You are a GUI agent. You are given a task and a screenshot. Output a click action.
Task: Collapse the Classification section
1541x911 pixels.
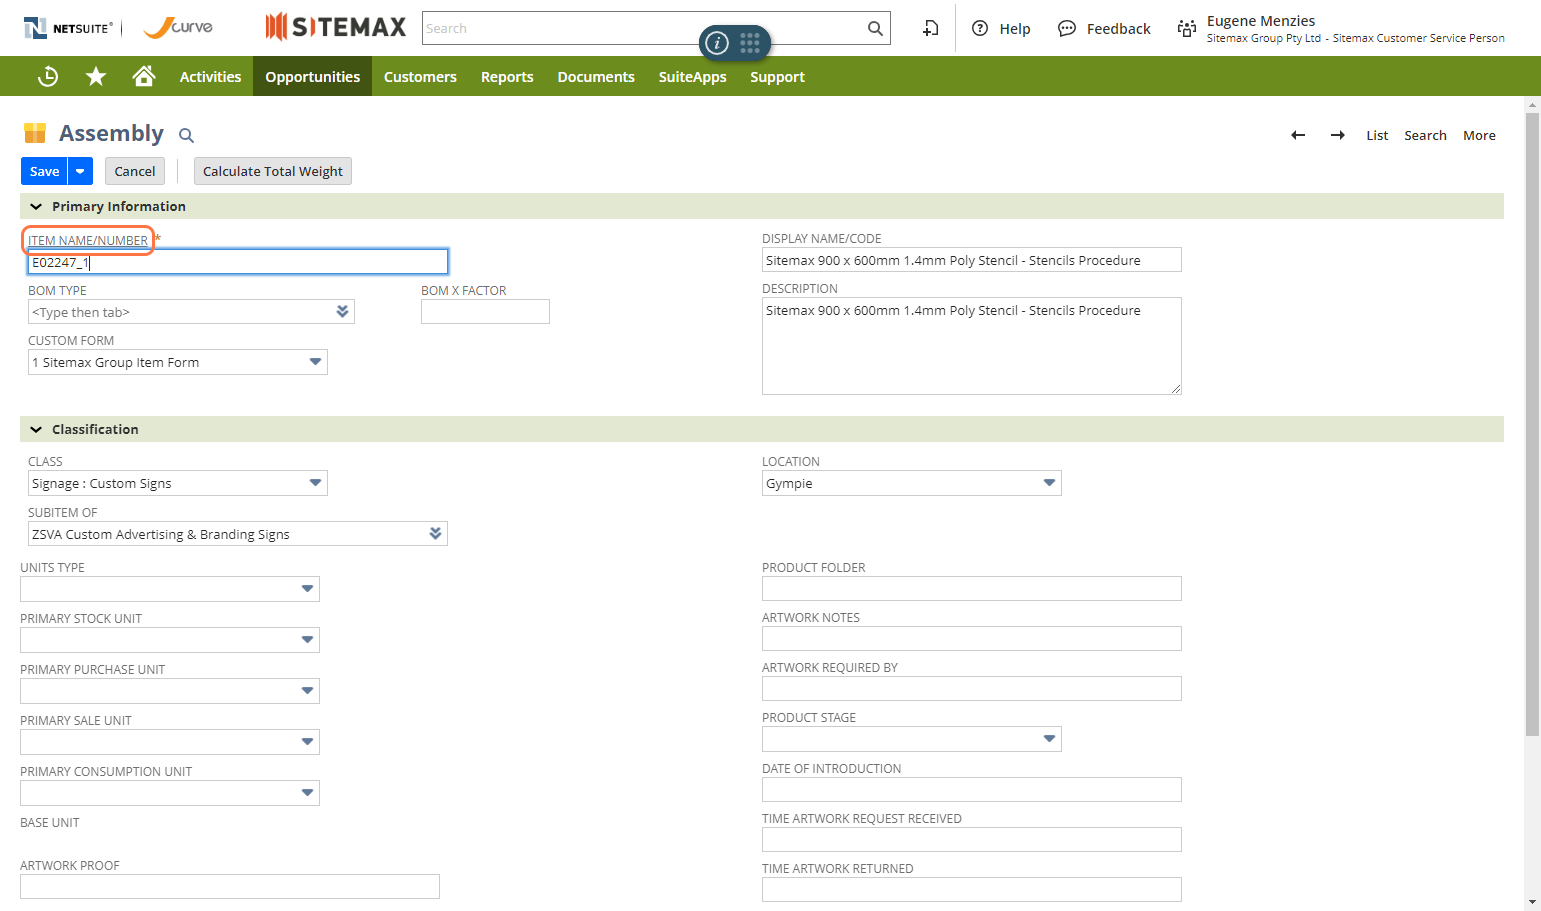[36, 429]
